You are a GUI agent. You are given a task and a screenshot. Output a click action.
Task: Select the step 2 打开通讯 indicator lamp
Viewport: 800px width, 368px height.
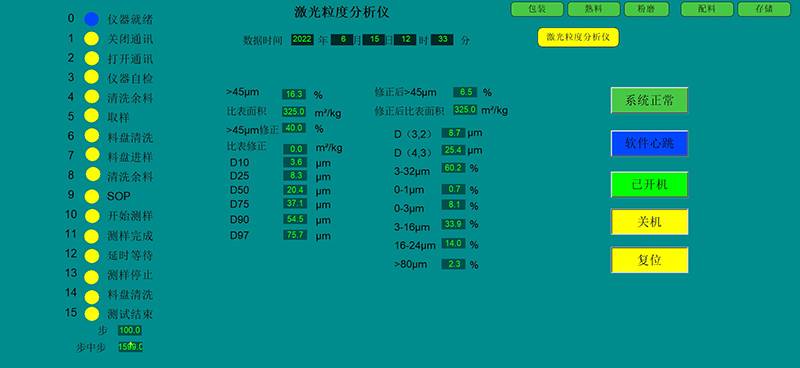tap(91, 58)
